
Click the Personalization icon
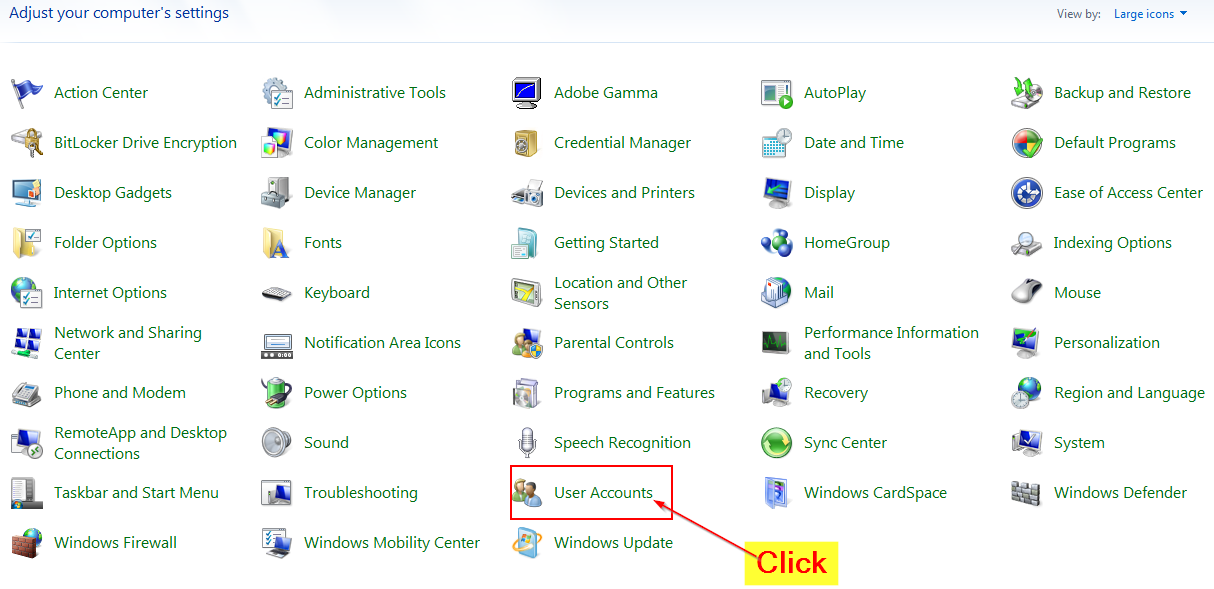click(1027, 343)
